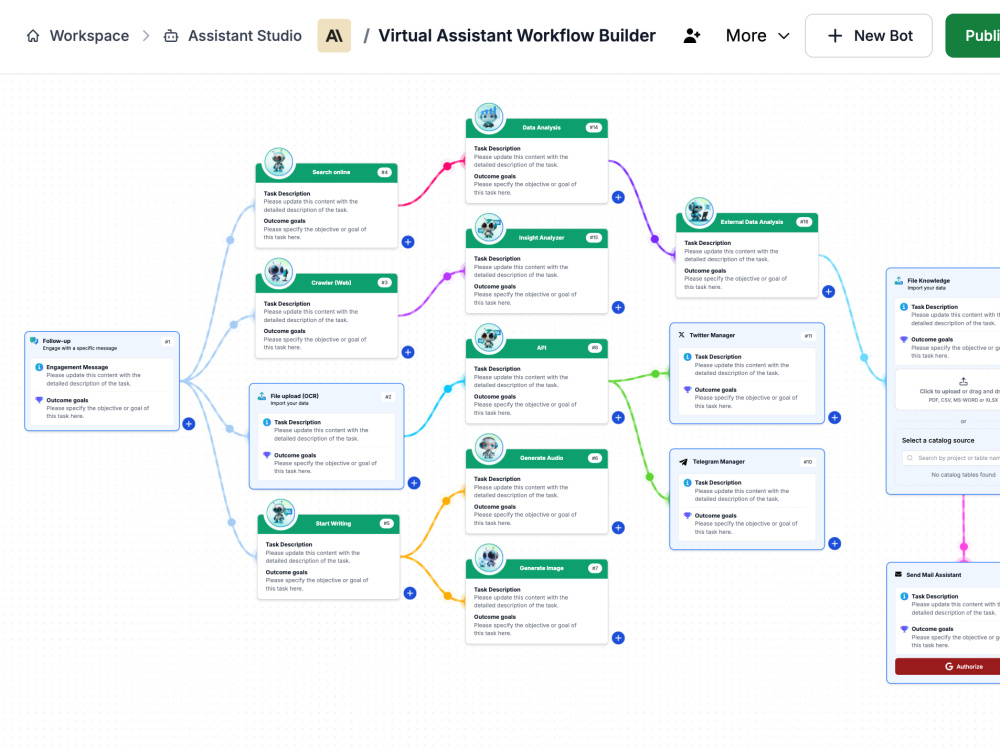Click the Authorize button in Send Mail Assistant
1000x750 pixels.
(948, 666)
